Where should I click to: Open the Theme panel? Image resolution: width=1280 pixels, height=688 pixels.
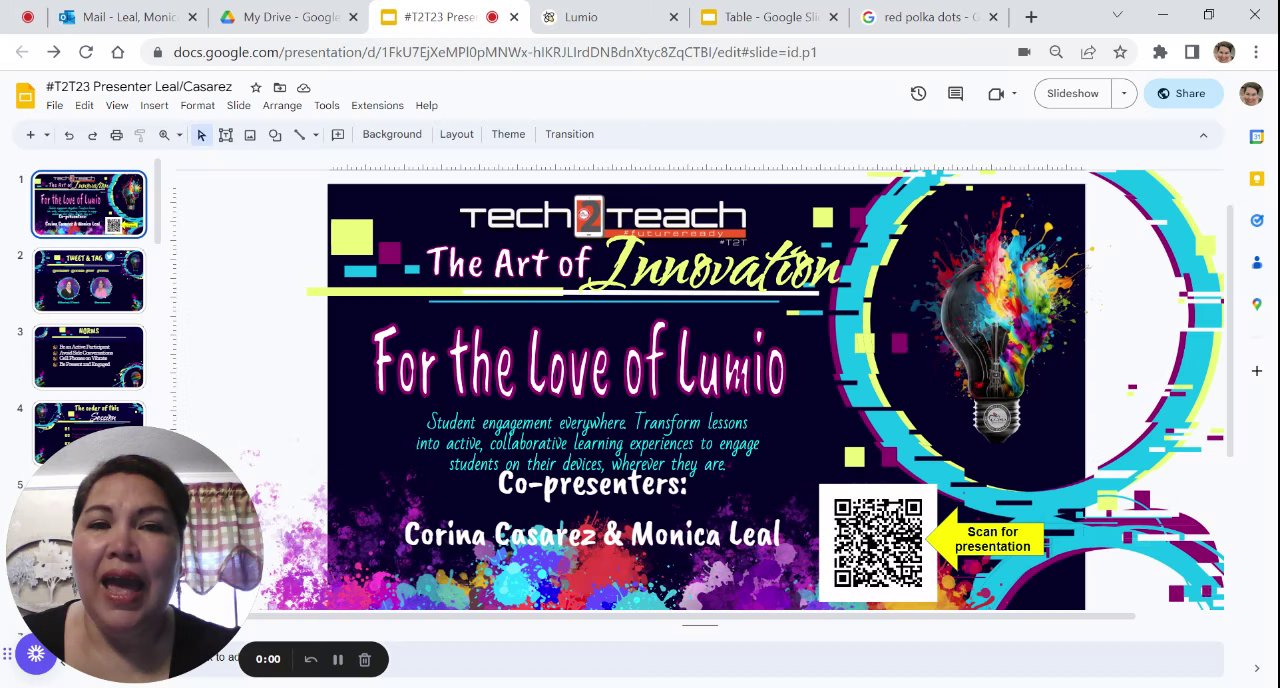pos(508,134)
